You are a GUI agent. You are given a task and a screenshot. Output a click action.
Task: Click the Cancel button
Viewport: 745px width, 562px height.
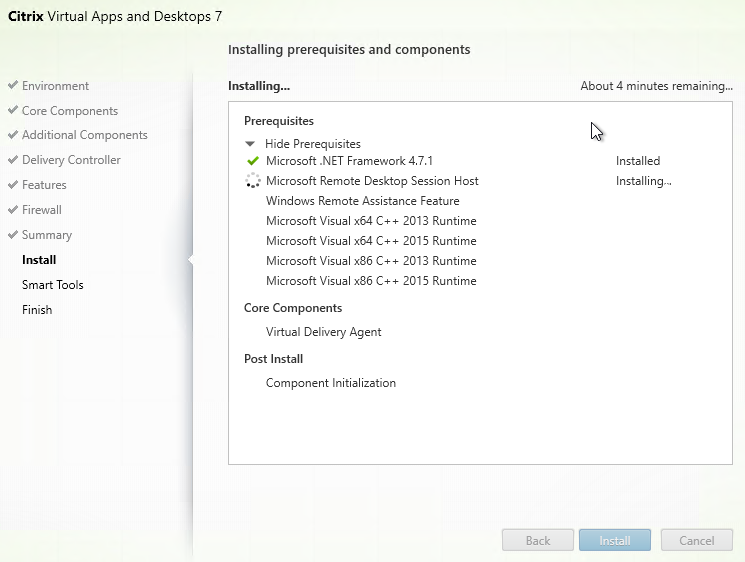(697, 541)
